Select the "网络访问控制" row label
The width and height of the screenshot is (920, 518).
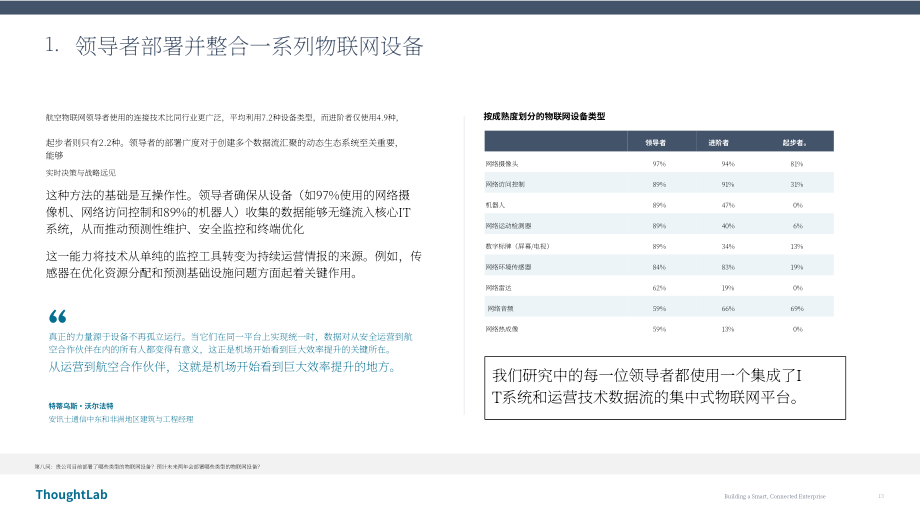pos(505,184)
